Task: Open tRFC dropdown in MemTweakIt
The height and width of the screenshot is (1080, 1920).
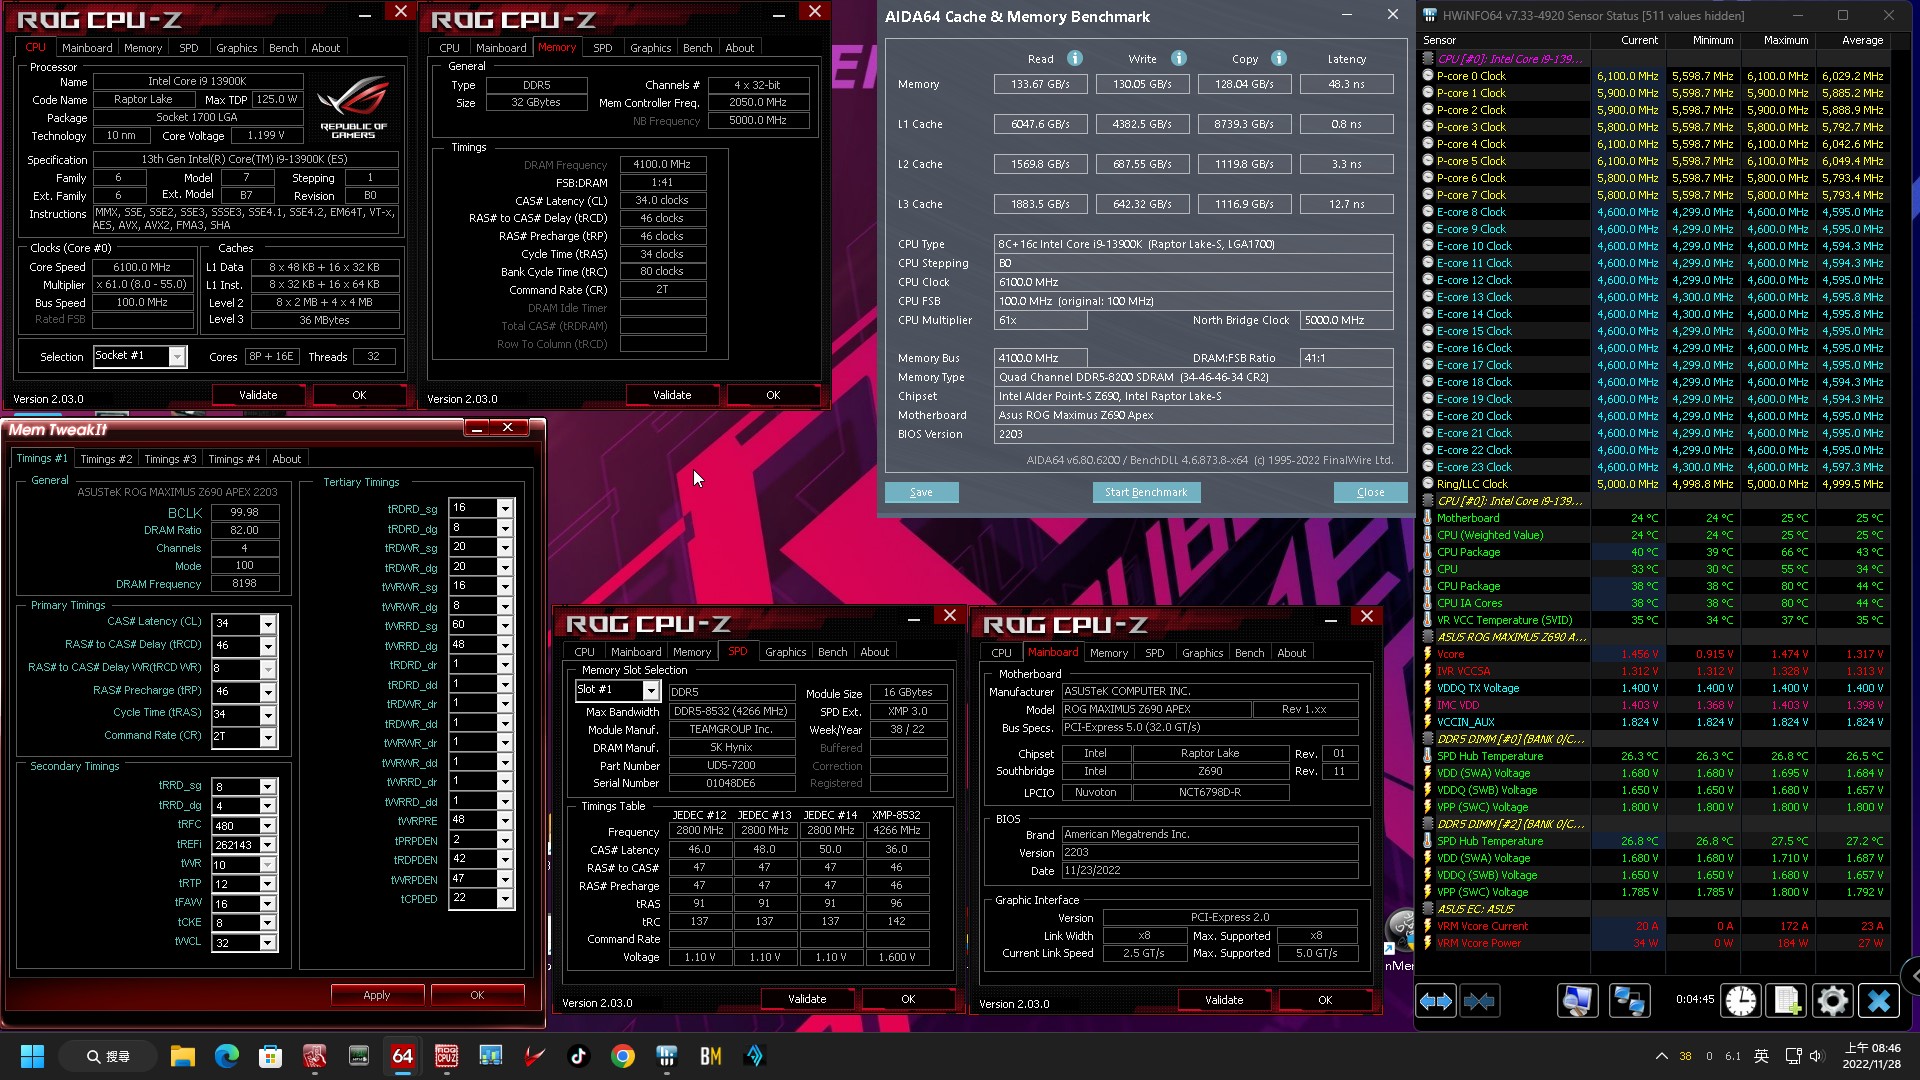Action: point(268,826)
